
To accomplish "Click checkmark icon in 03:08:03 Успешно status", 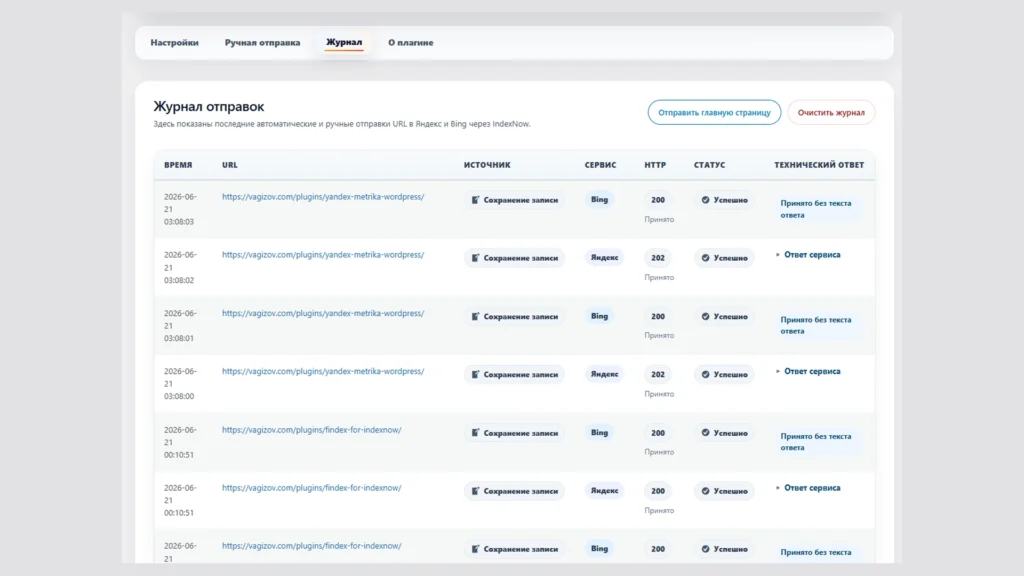I will pyautogui.click(x=705, y=200).
